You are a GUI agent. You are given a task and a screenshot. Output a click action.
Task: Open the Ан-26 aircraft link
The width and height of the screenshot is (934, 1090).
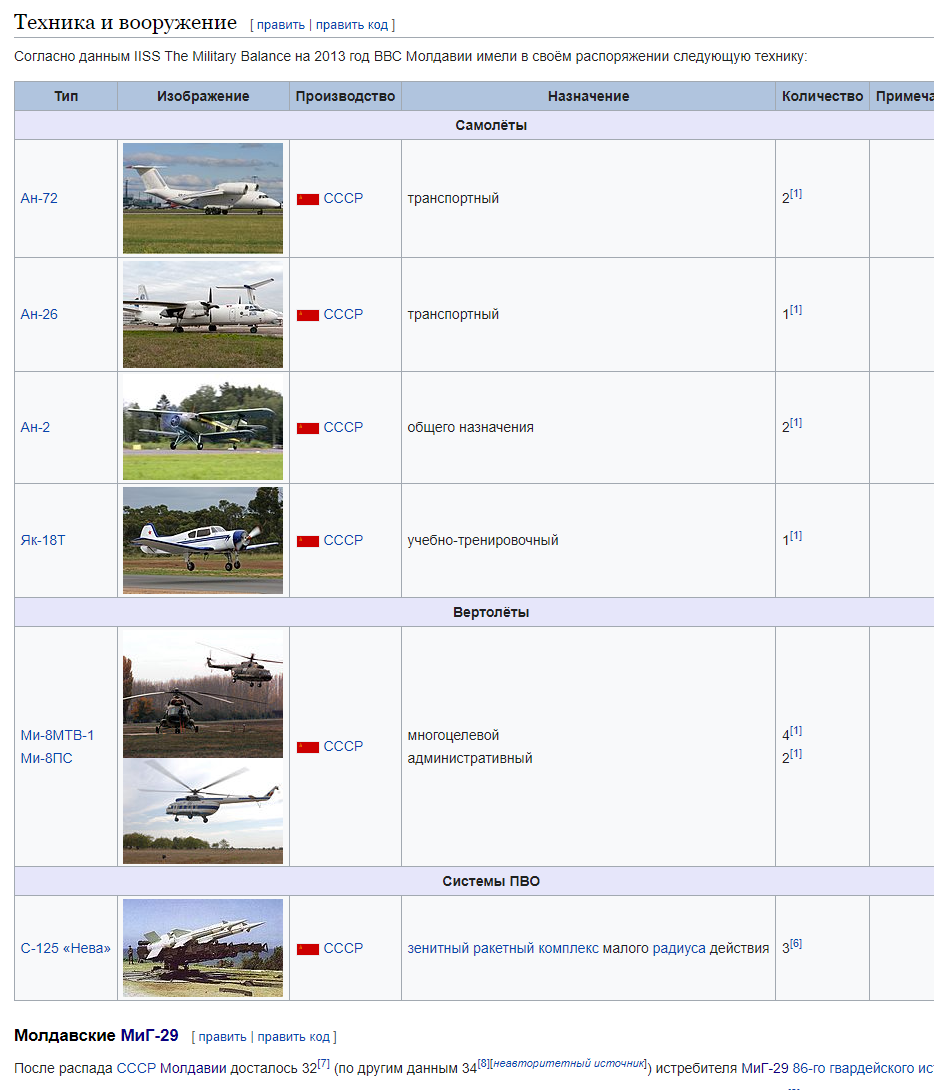(39, 314)
